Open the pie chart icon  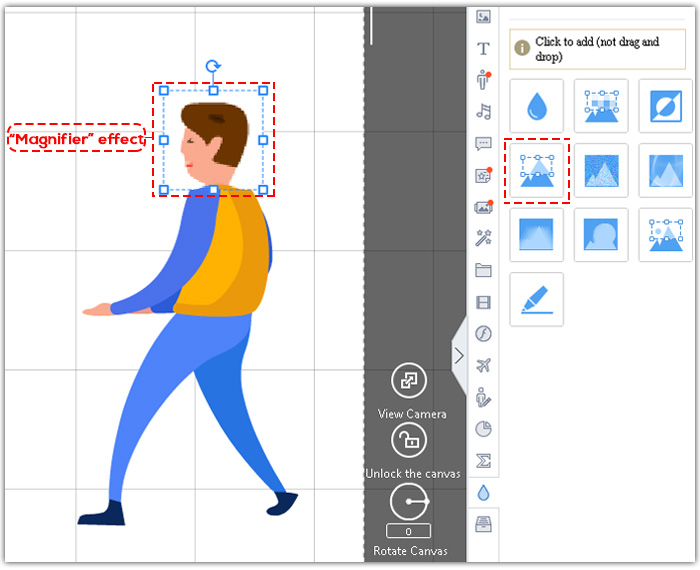[483, 429]
